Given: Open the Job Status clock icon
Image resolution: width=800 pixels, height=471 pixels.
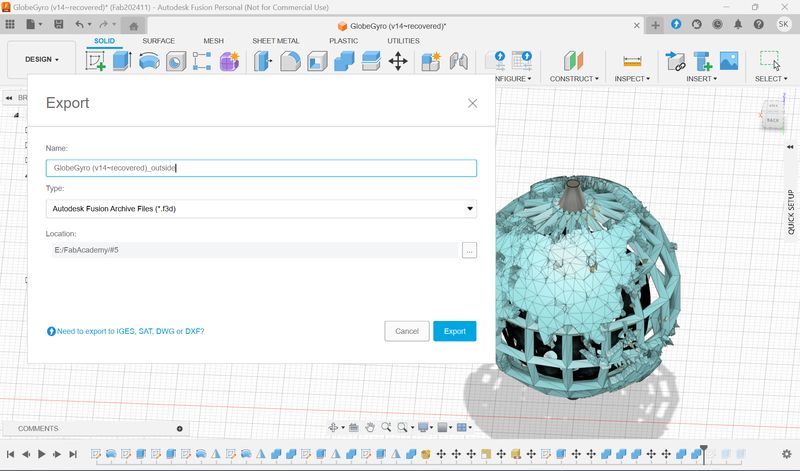Looking at the screenshot, I should [717, 24].
